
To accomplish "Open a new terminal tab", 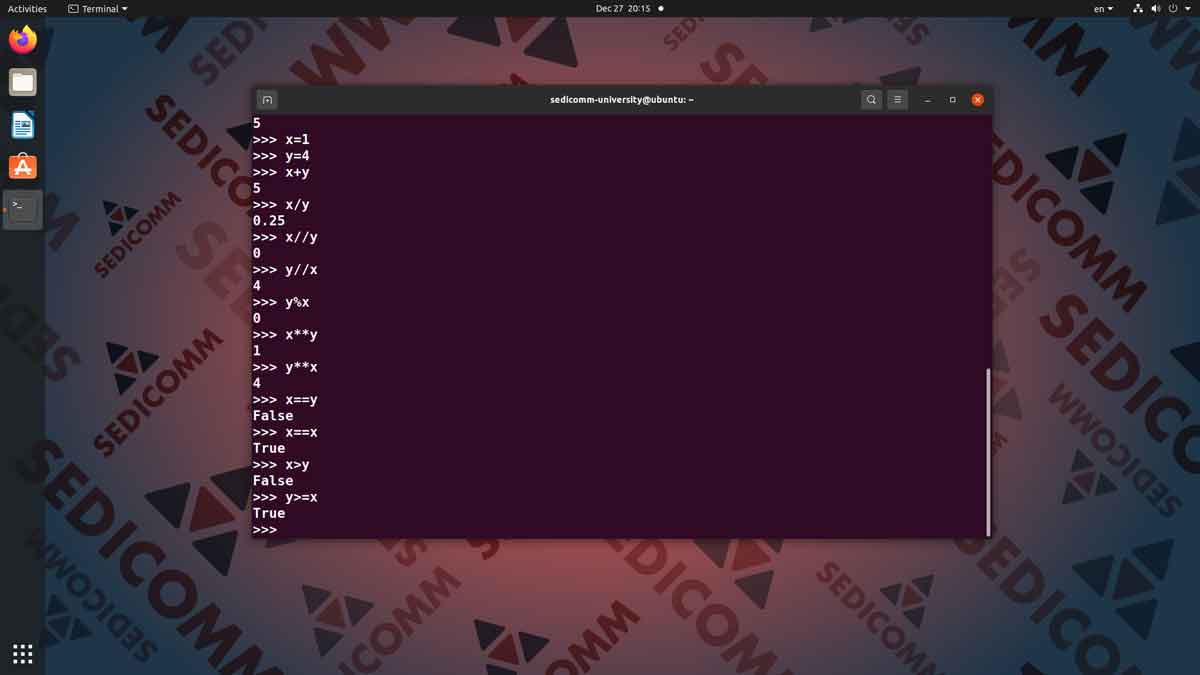I will [267, 99].
